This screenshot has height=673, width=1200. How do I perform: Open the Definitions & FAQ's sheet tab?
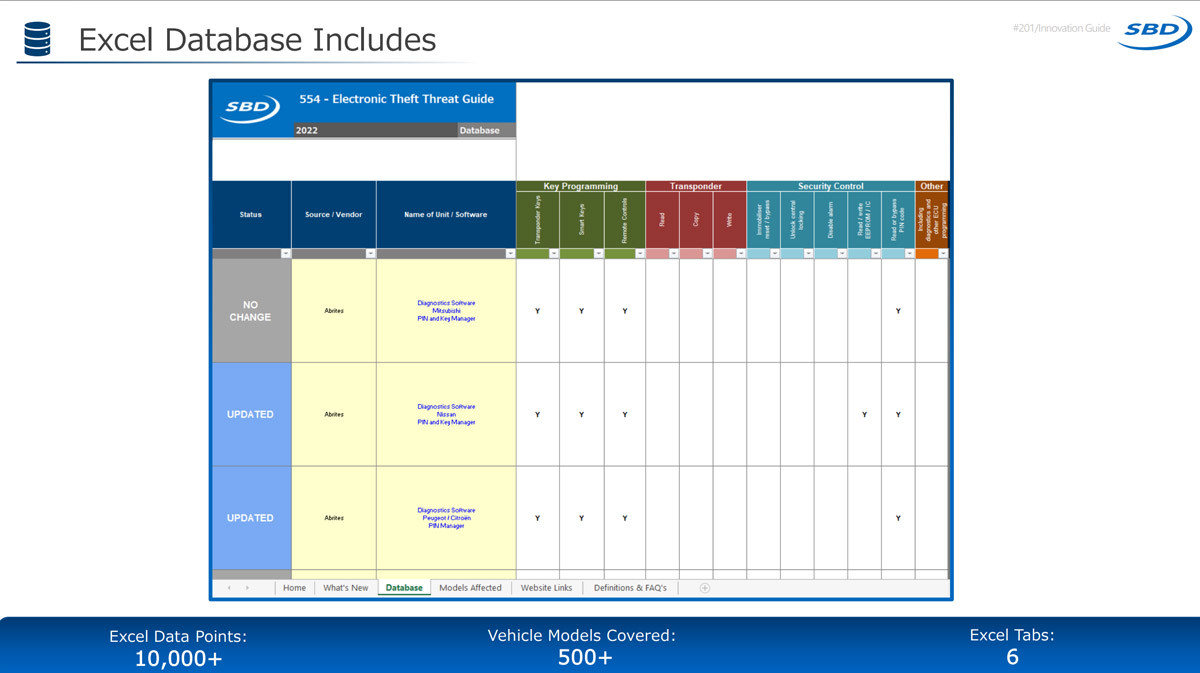coord(630,588)
